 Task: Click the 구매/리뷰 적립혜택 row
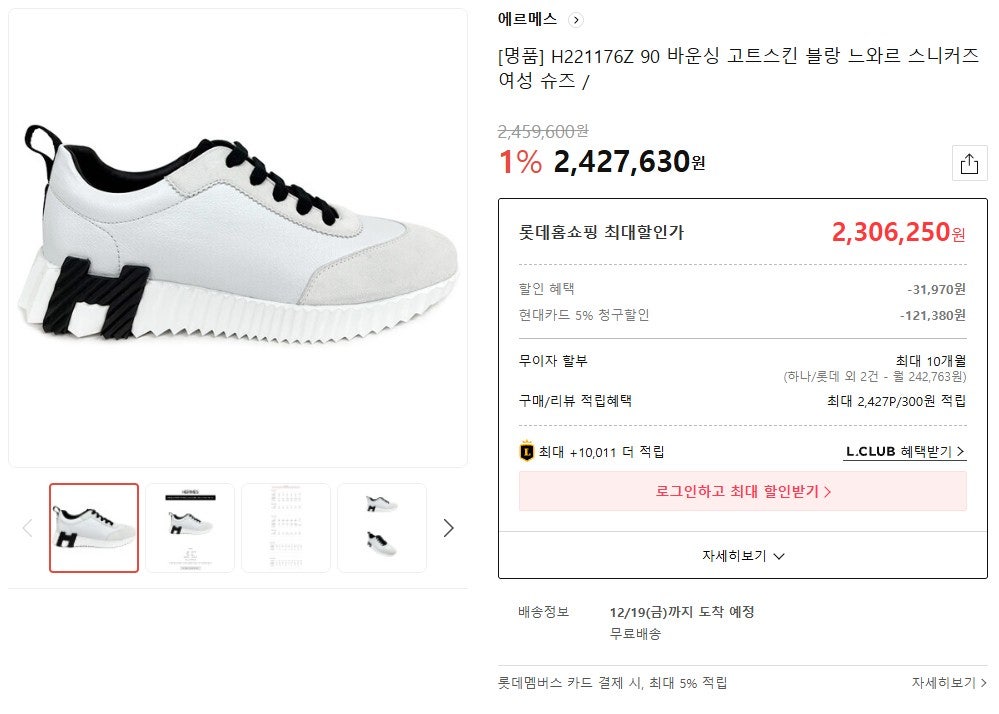(742, 401)
